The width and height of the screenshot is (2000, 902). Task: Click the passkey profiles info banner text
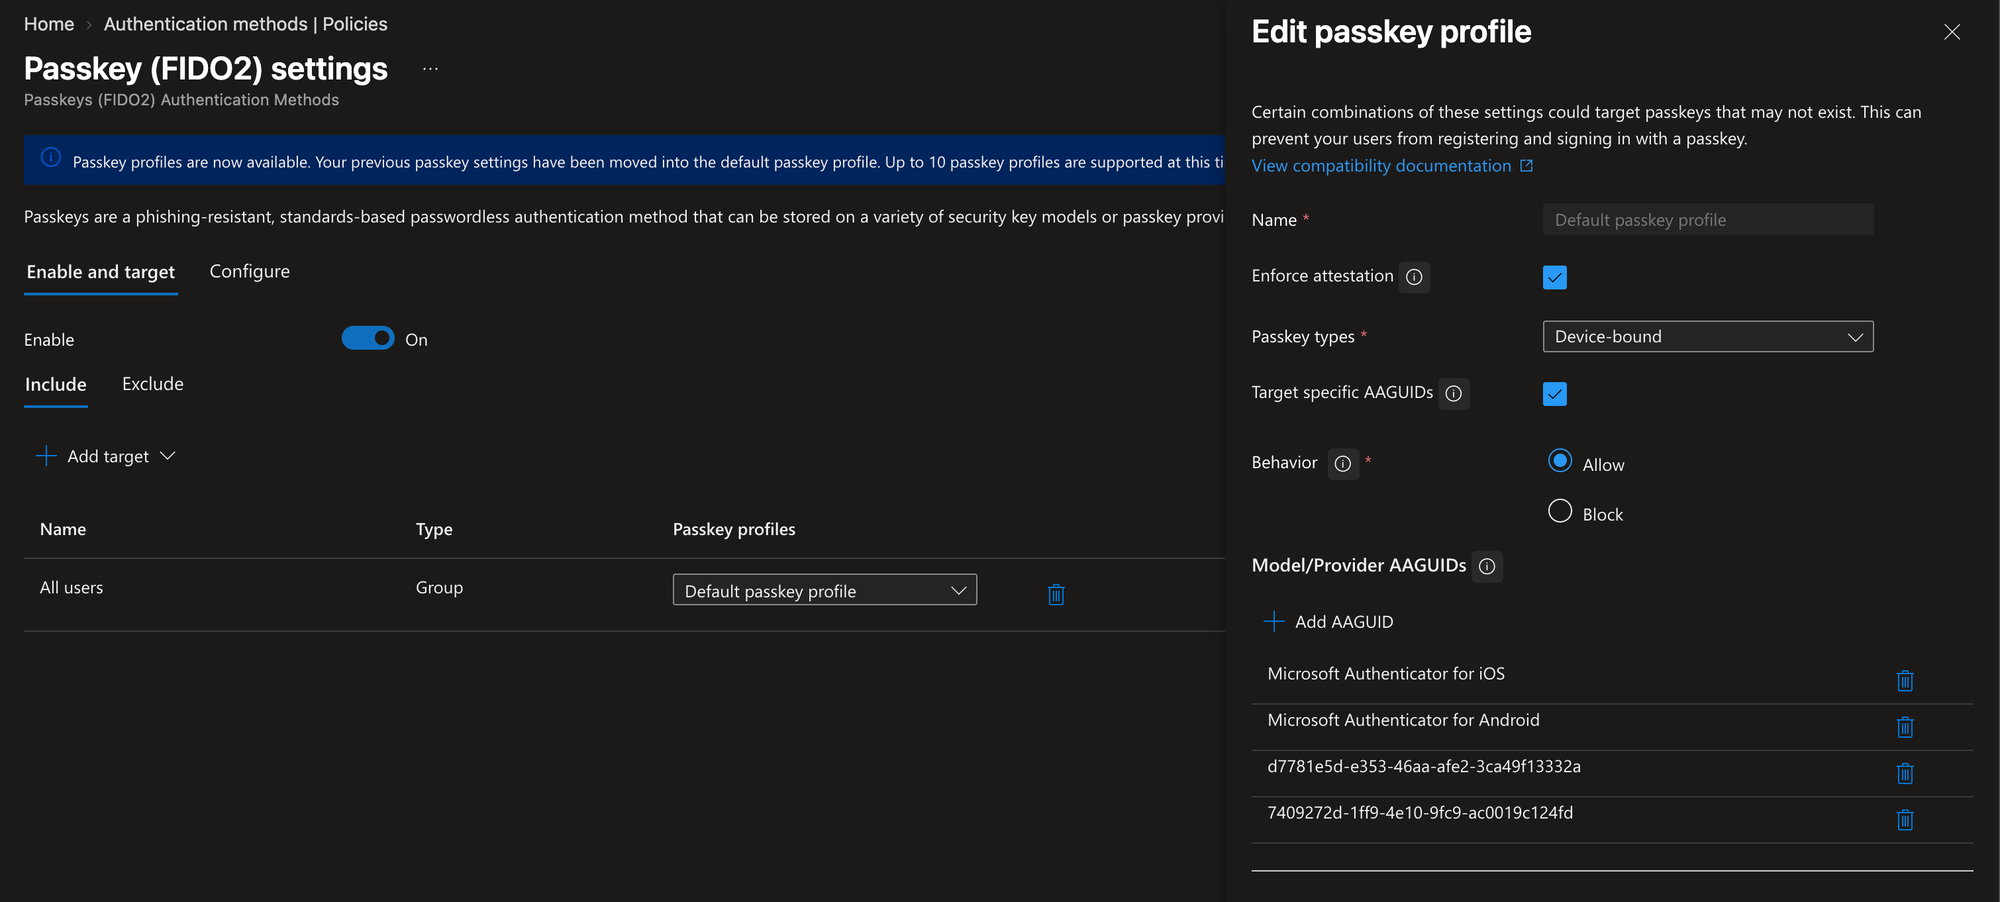point(648,162)
